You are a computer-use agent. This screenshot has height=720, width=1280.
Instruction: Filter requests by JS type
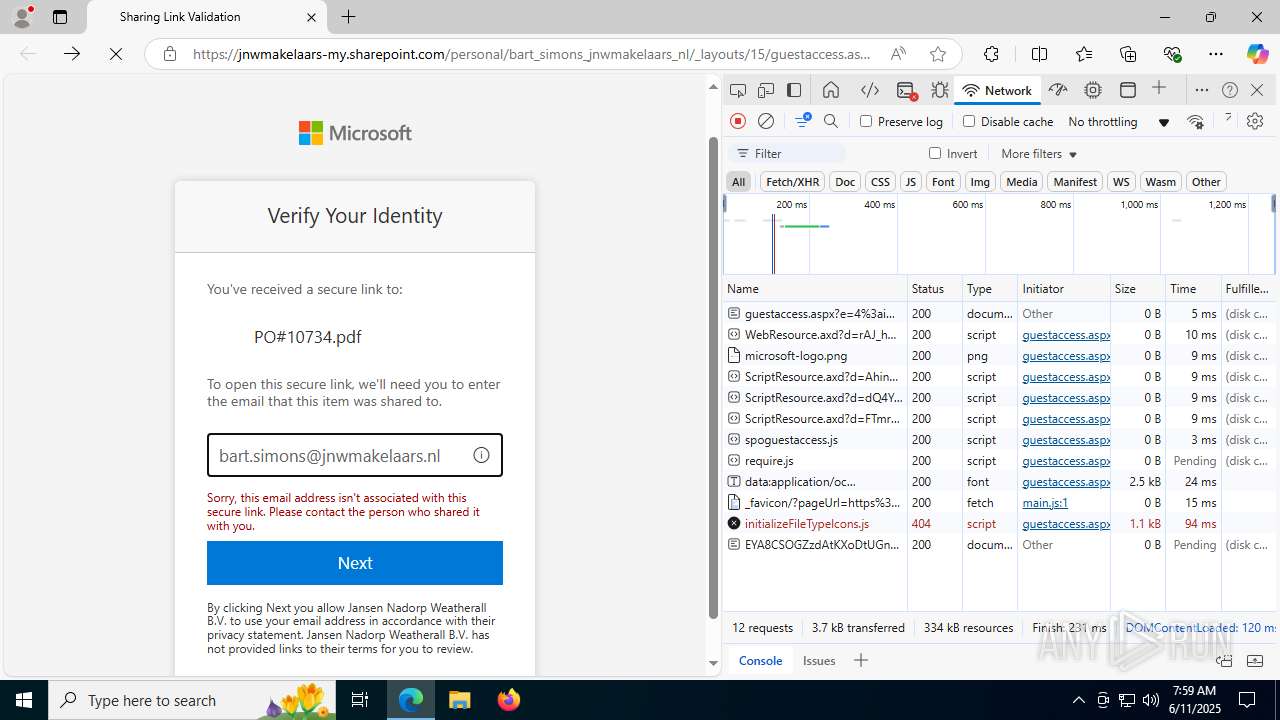(910, 181)
